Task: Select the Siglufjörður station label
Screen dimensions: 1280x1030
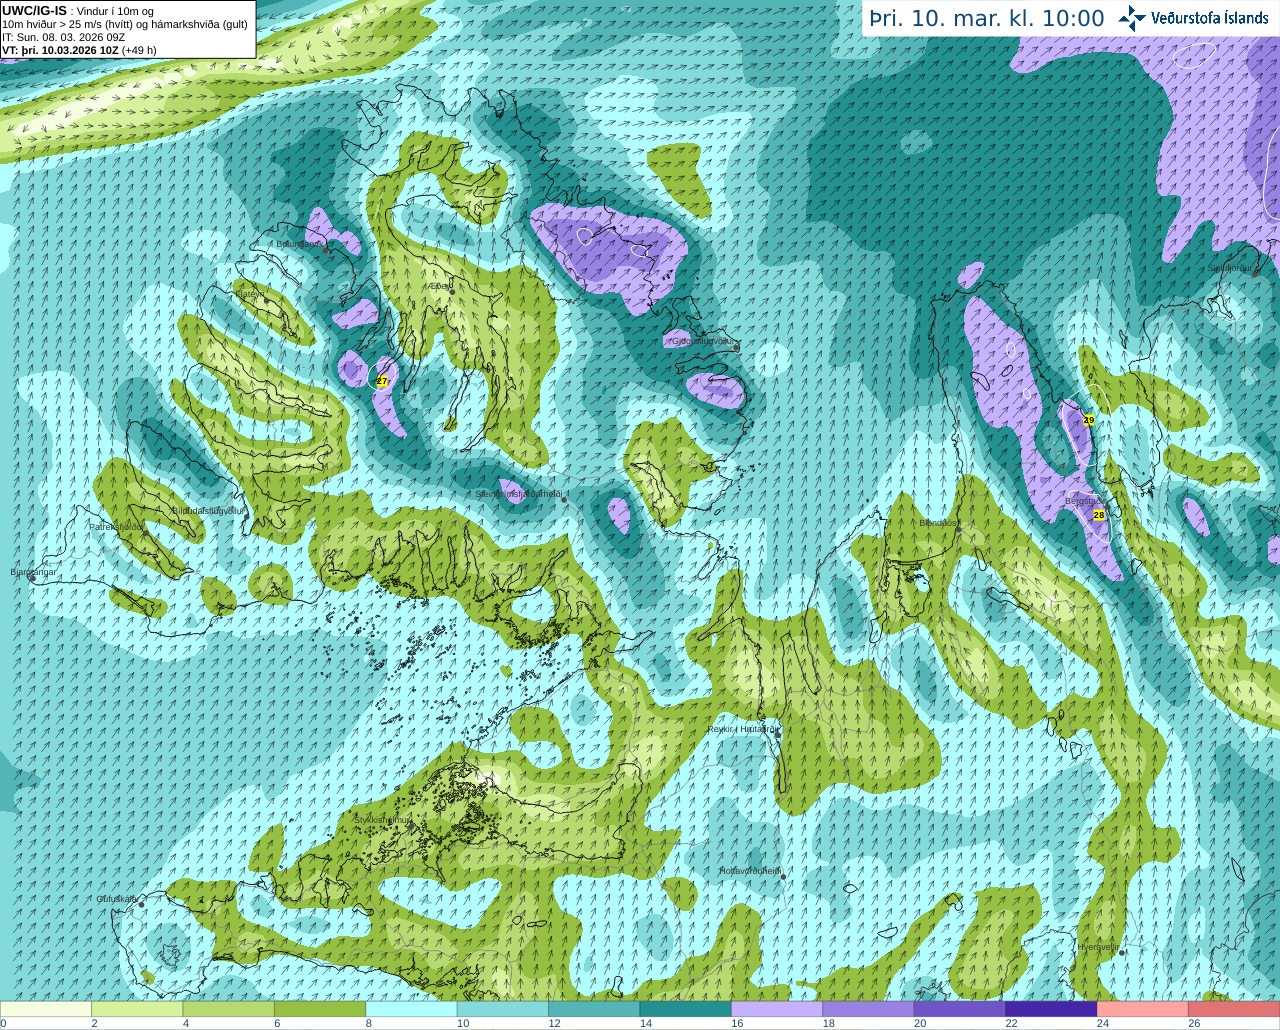Action: pyautogui.click(x=1229, y=268)
